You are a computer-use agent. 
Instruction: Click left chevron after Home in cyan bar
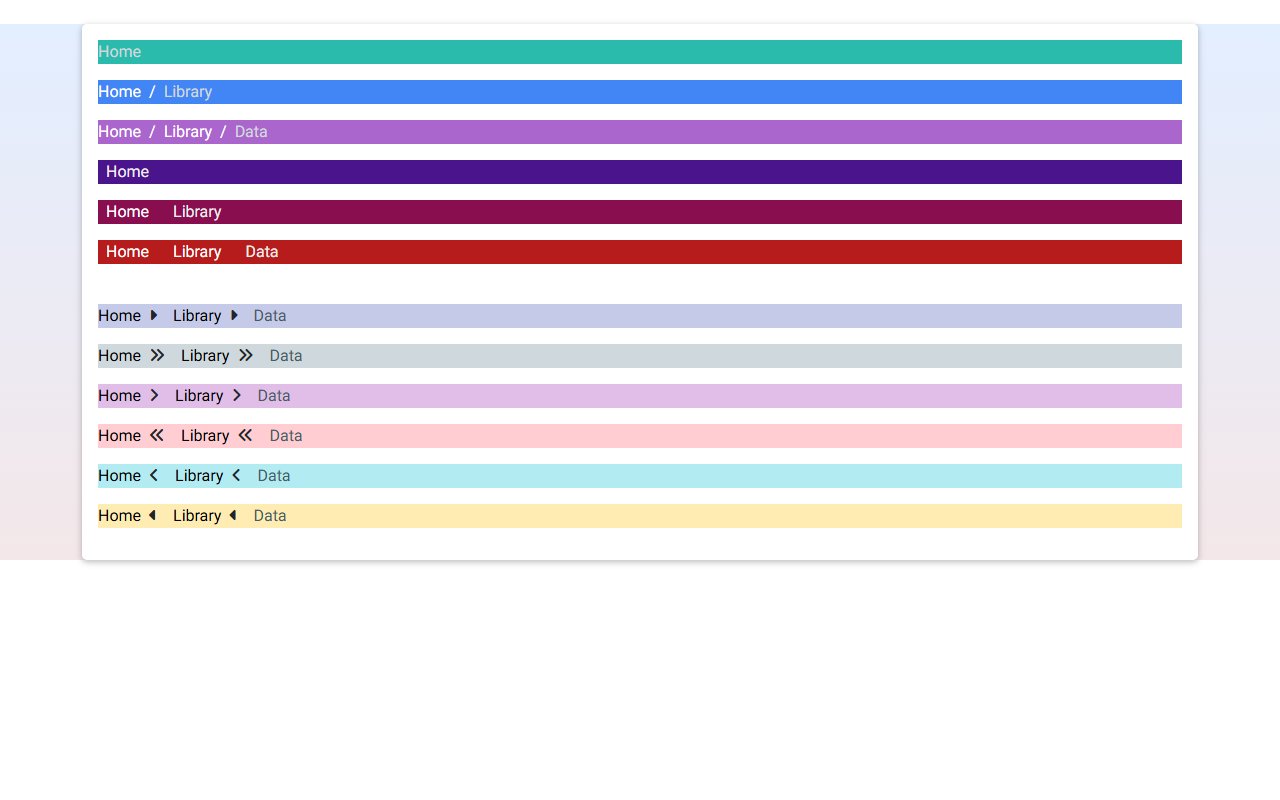154,475
